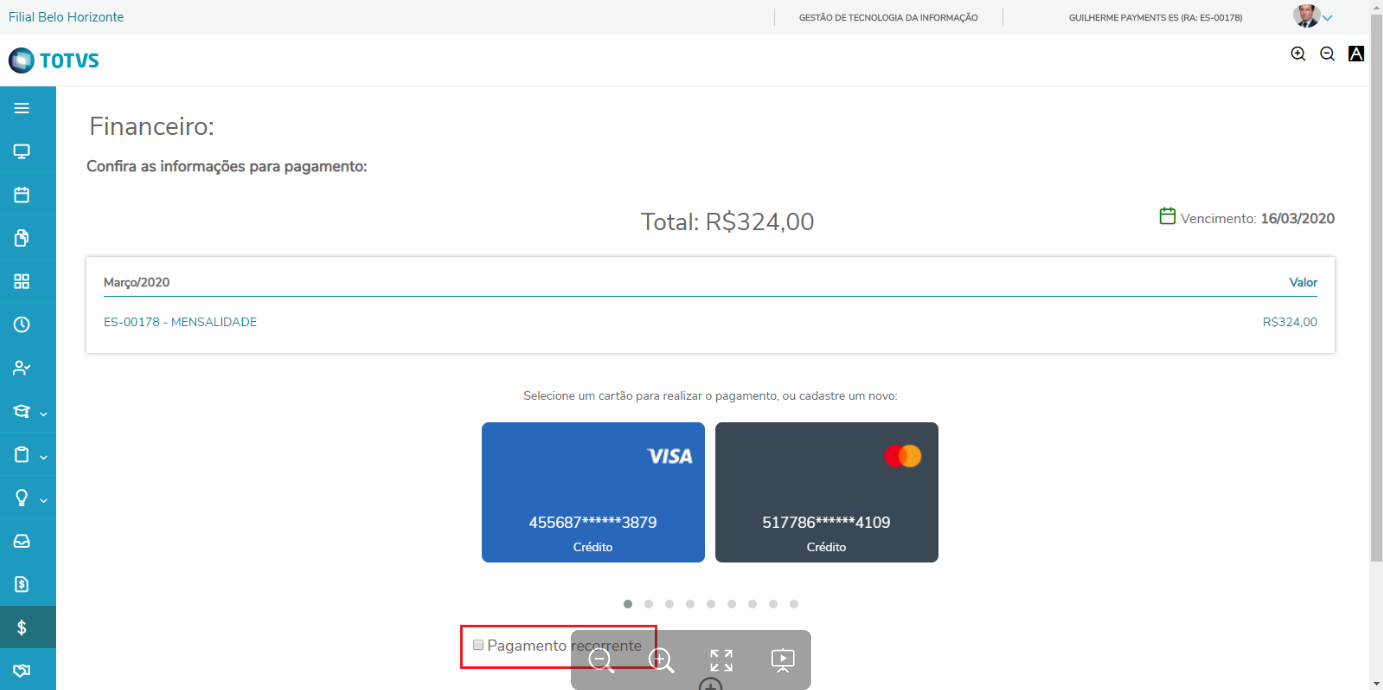The width and height of the screenshot is (1383, 690).
Task: Select the clipboard icon in sidebar
Action: 21,455
